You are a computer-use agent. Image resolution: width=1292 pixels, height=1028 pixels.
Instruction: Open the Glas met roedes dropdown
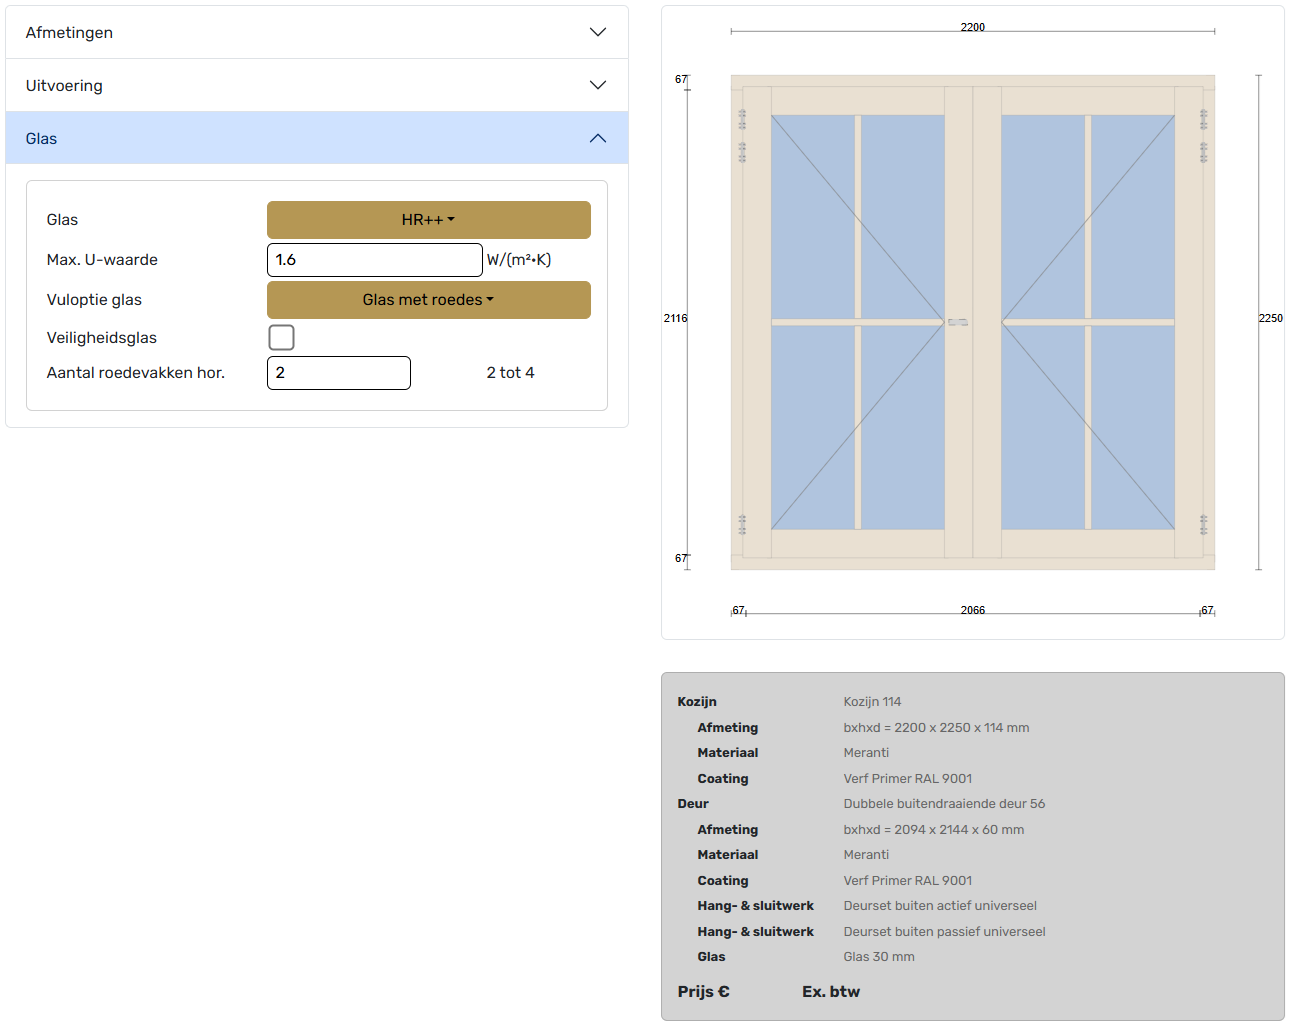pos(428,300)
